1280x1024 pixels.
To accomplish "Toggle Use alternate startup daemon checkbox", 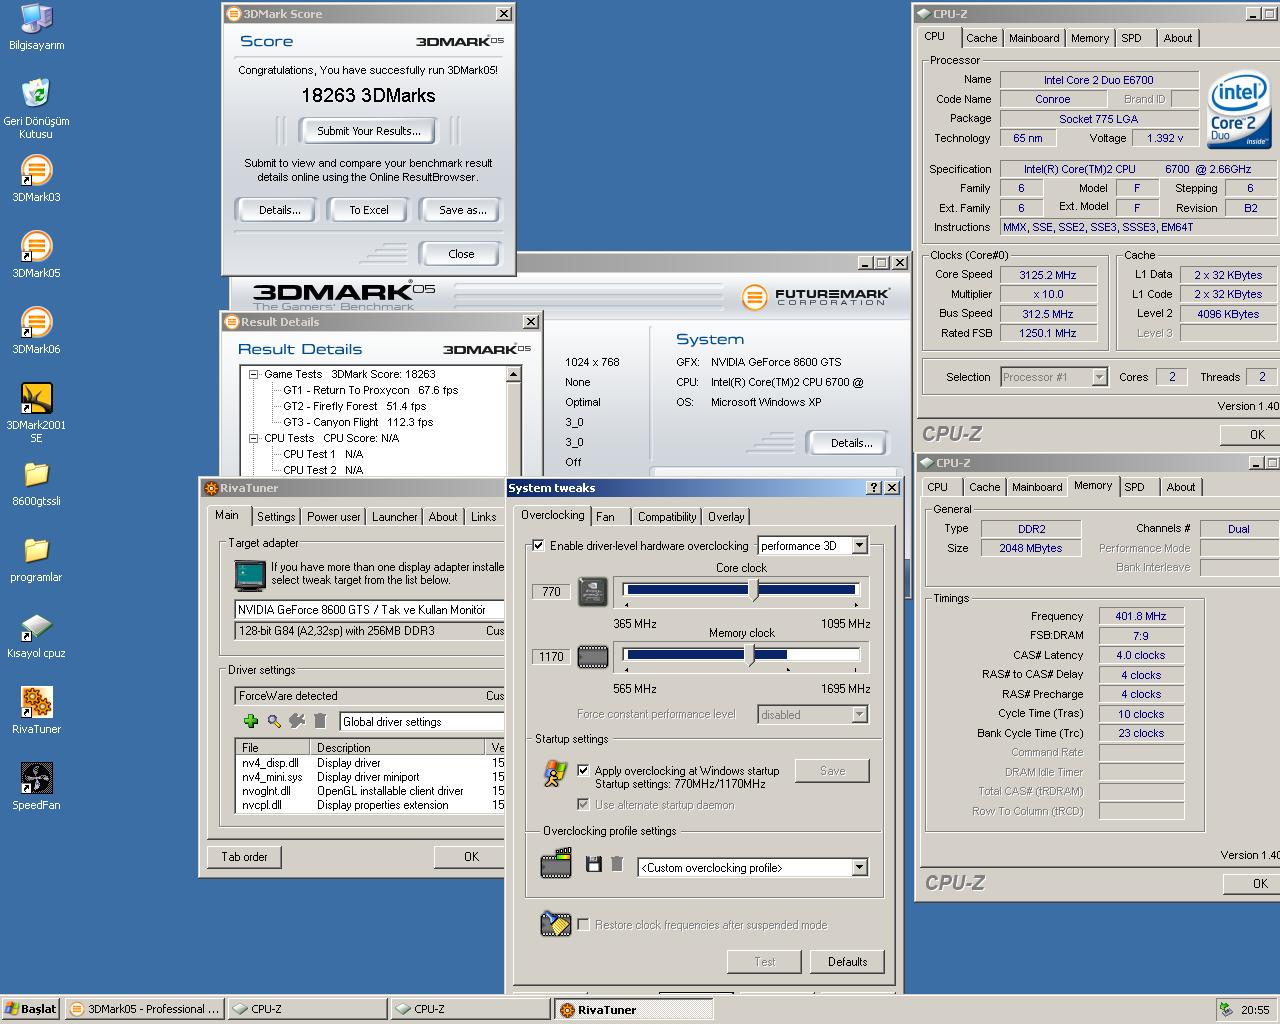I will [583, 804].
